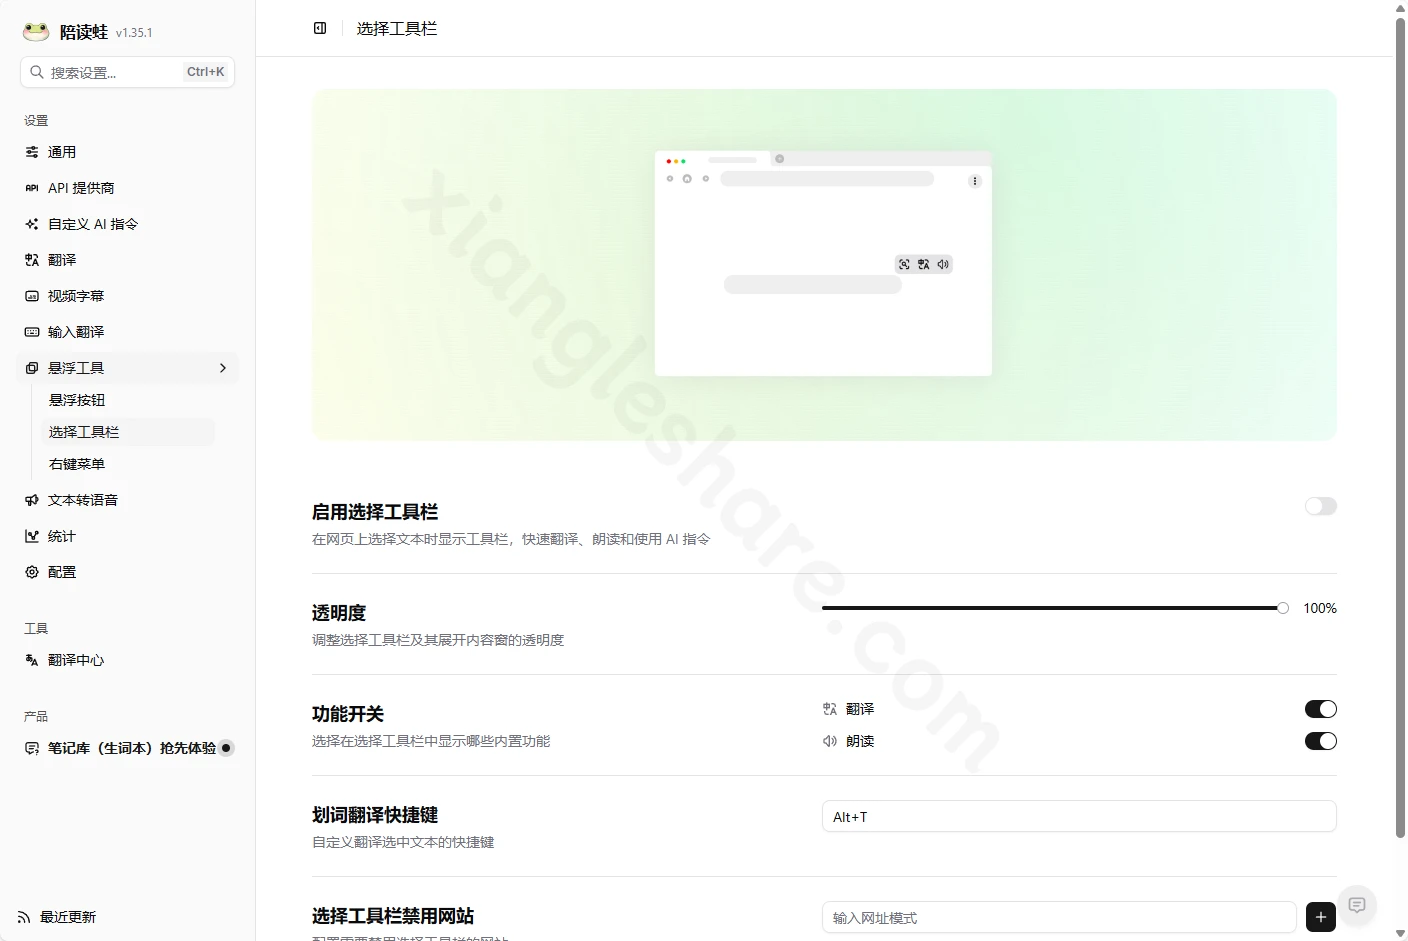
Task: Toggle off the 翻译 feature switch
Action: 1321,709
